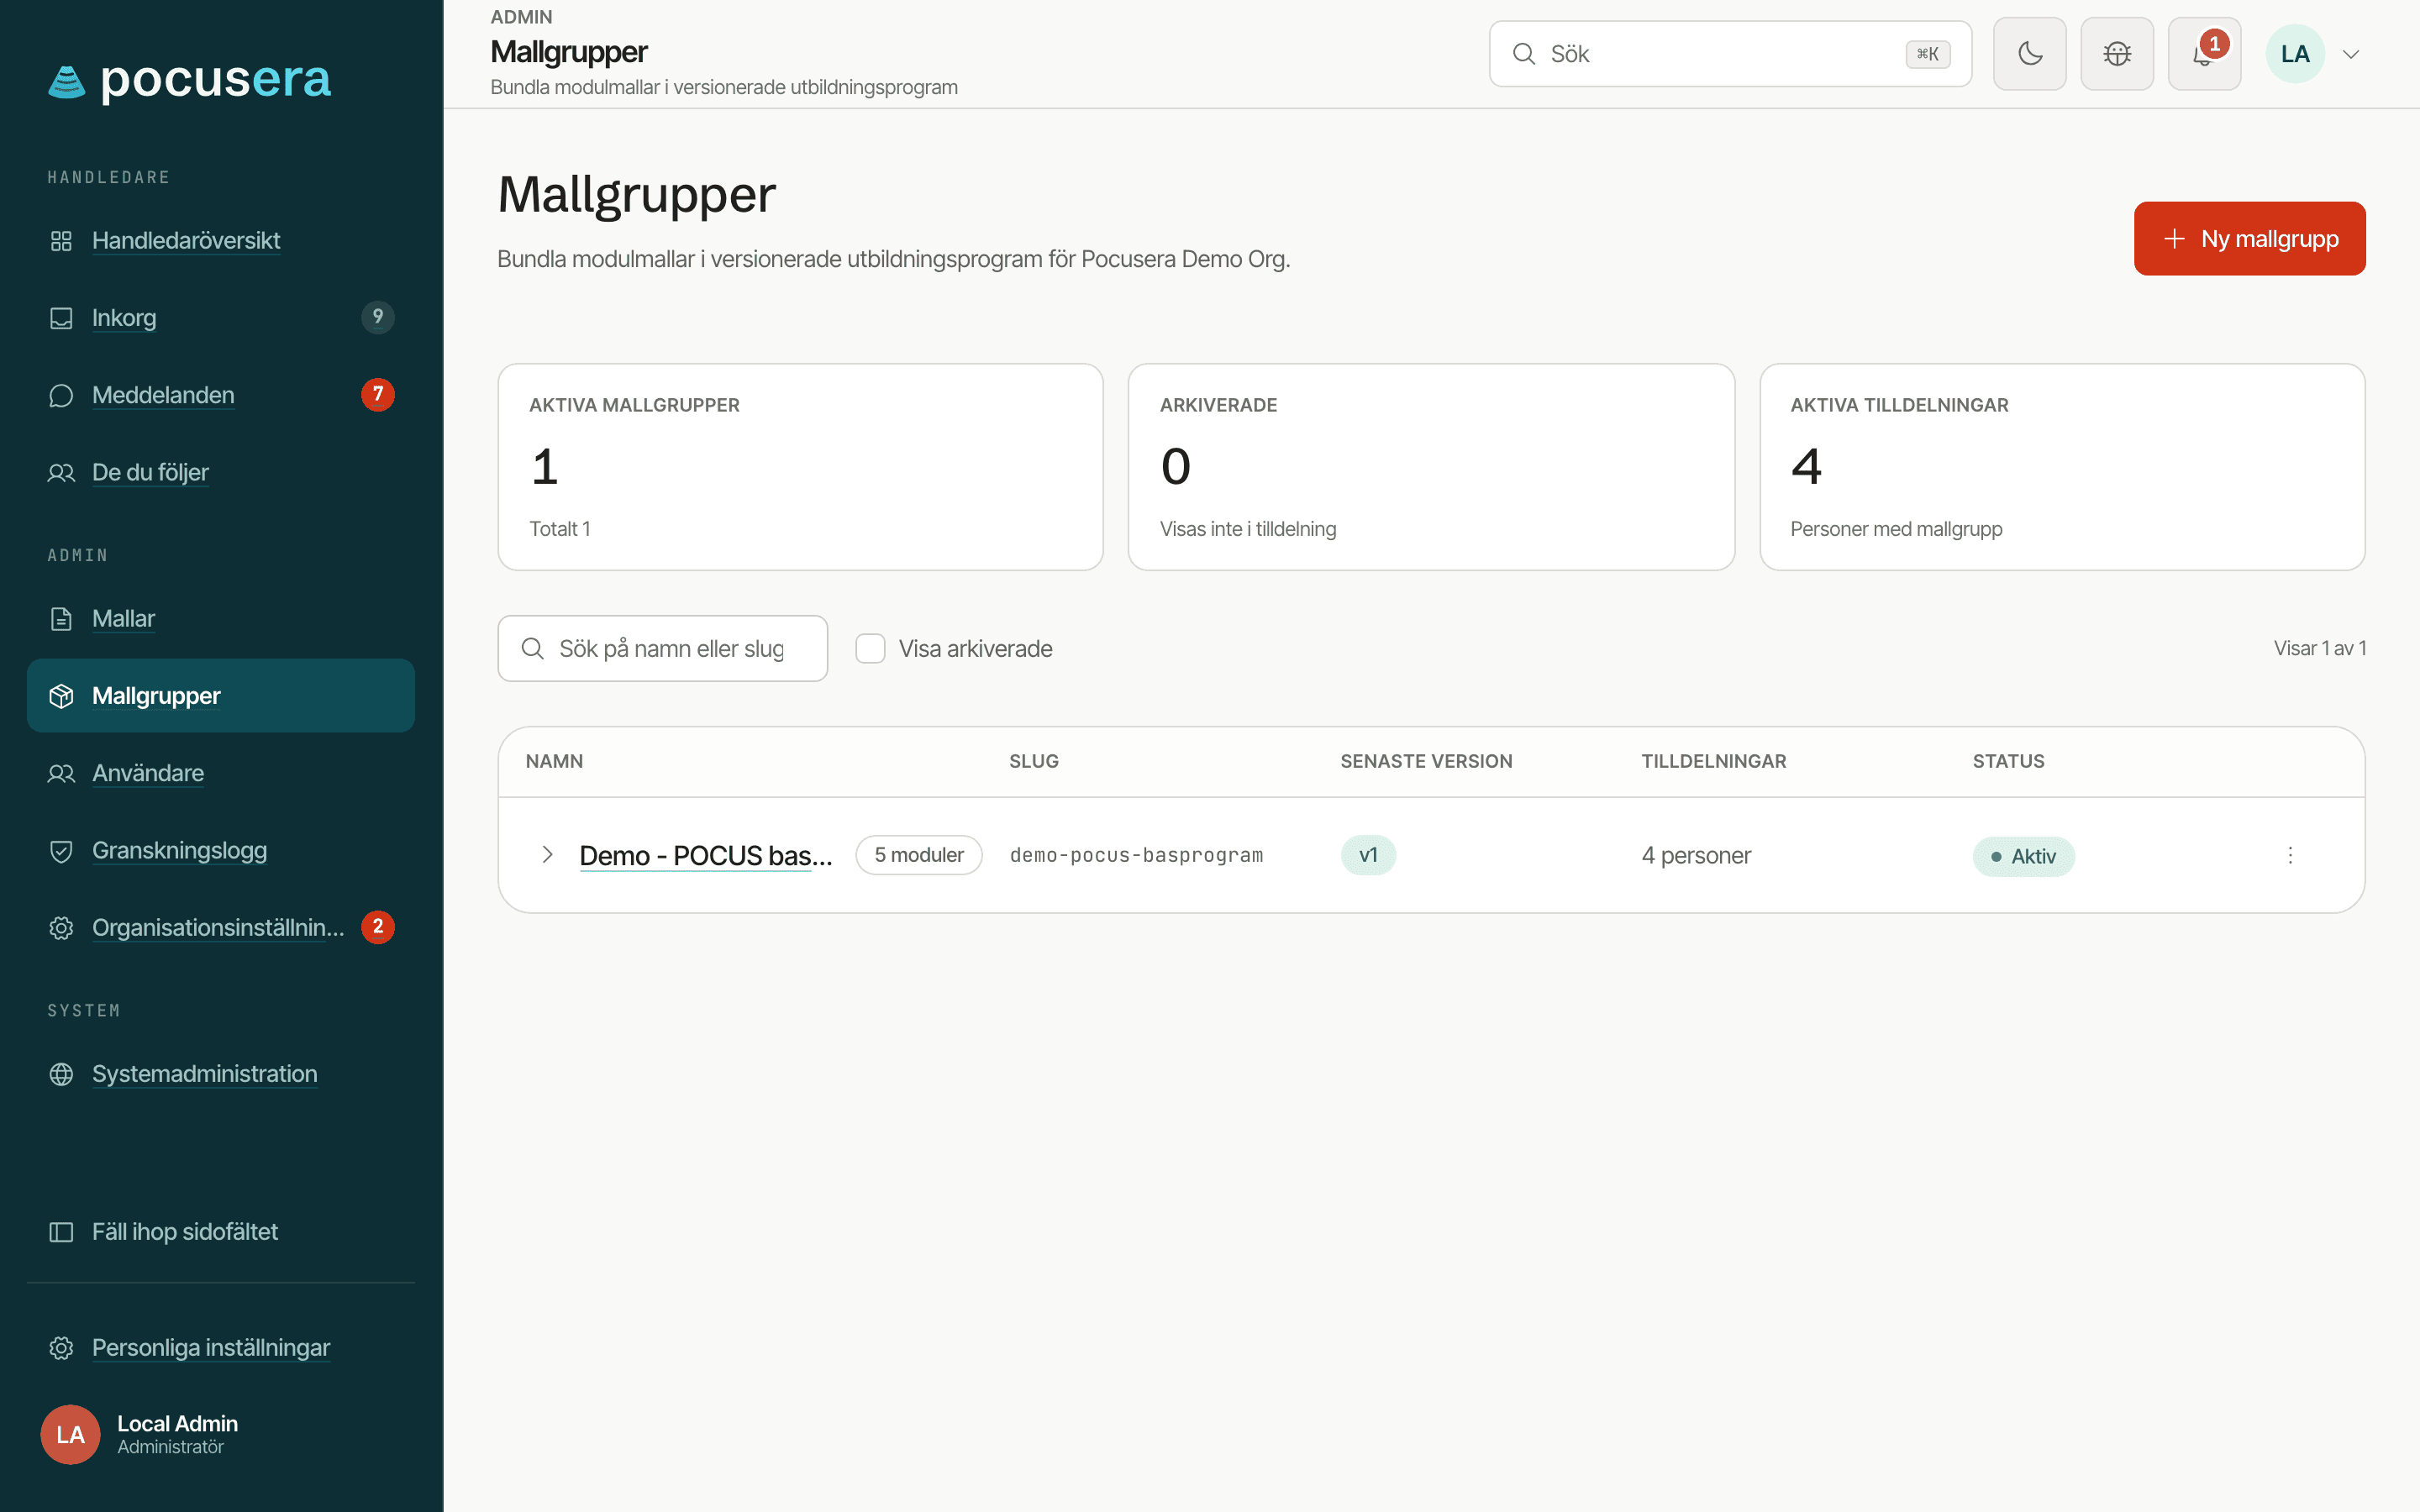Open Granskningslogg in the sidebar
The image size is (2420, 1512).
pos(221,850)
